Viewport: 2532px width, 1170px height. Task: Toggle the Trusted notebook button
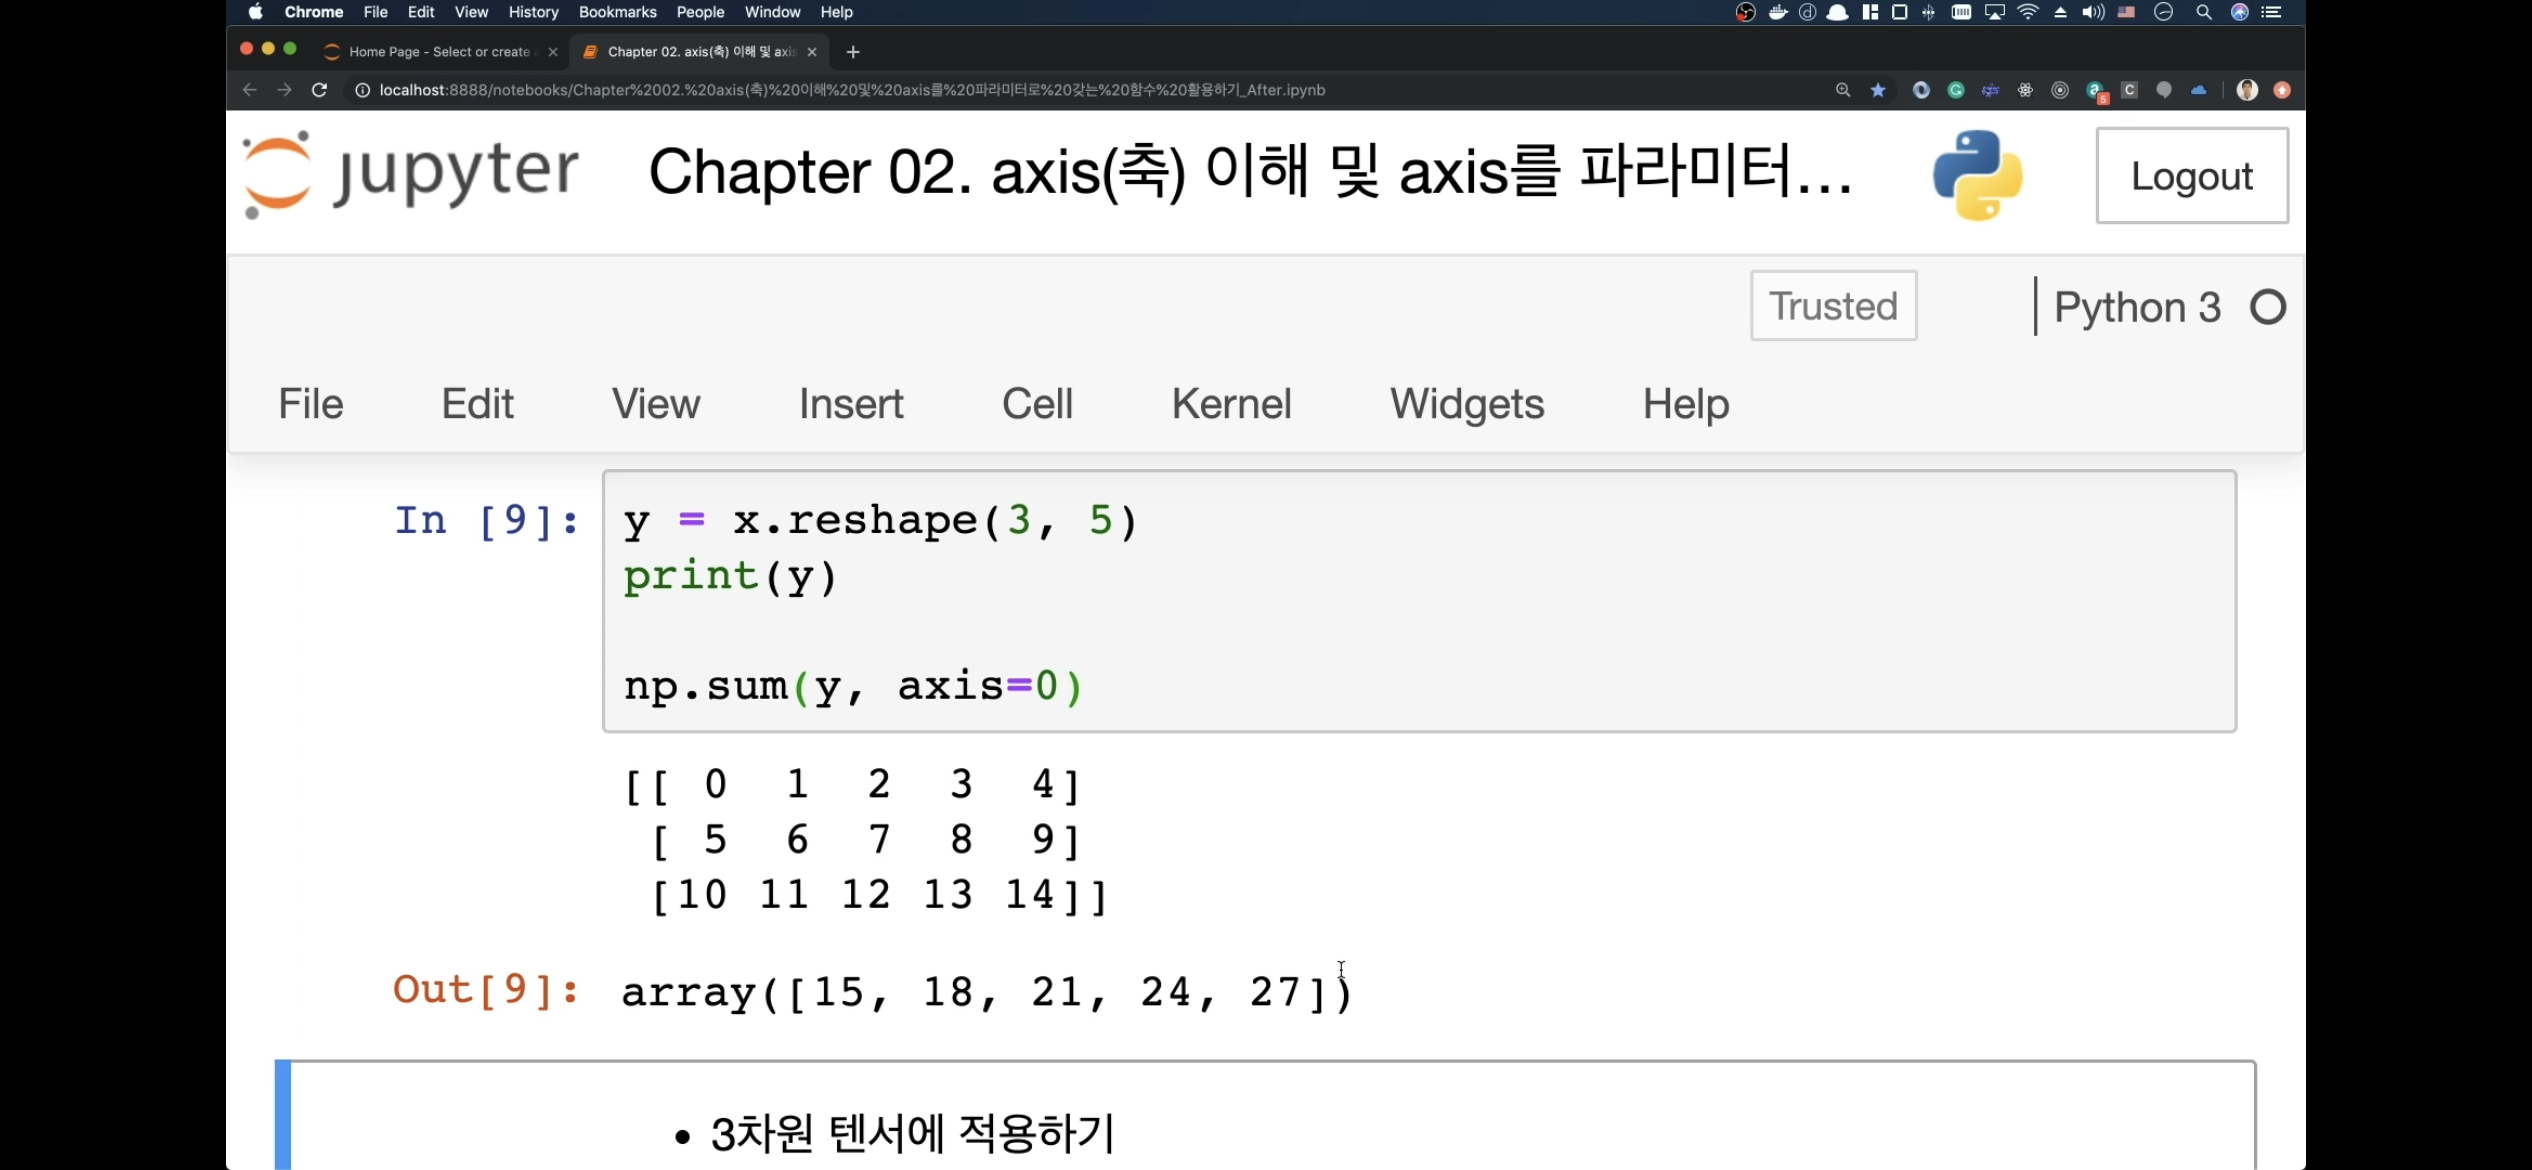pos(1833,306)
